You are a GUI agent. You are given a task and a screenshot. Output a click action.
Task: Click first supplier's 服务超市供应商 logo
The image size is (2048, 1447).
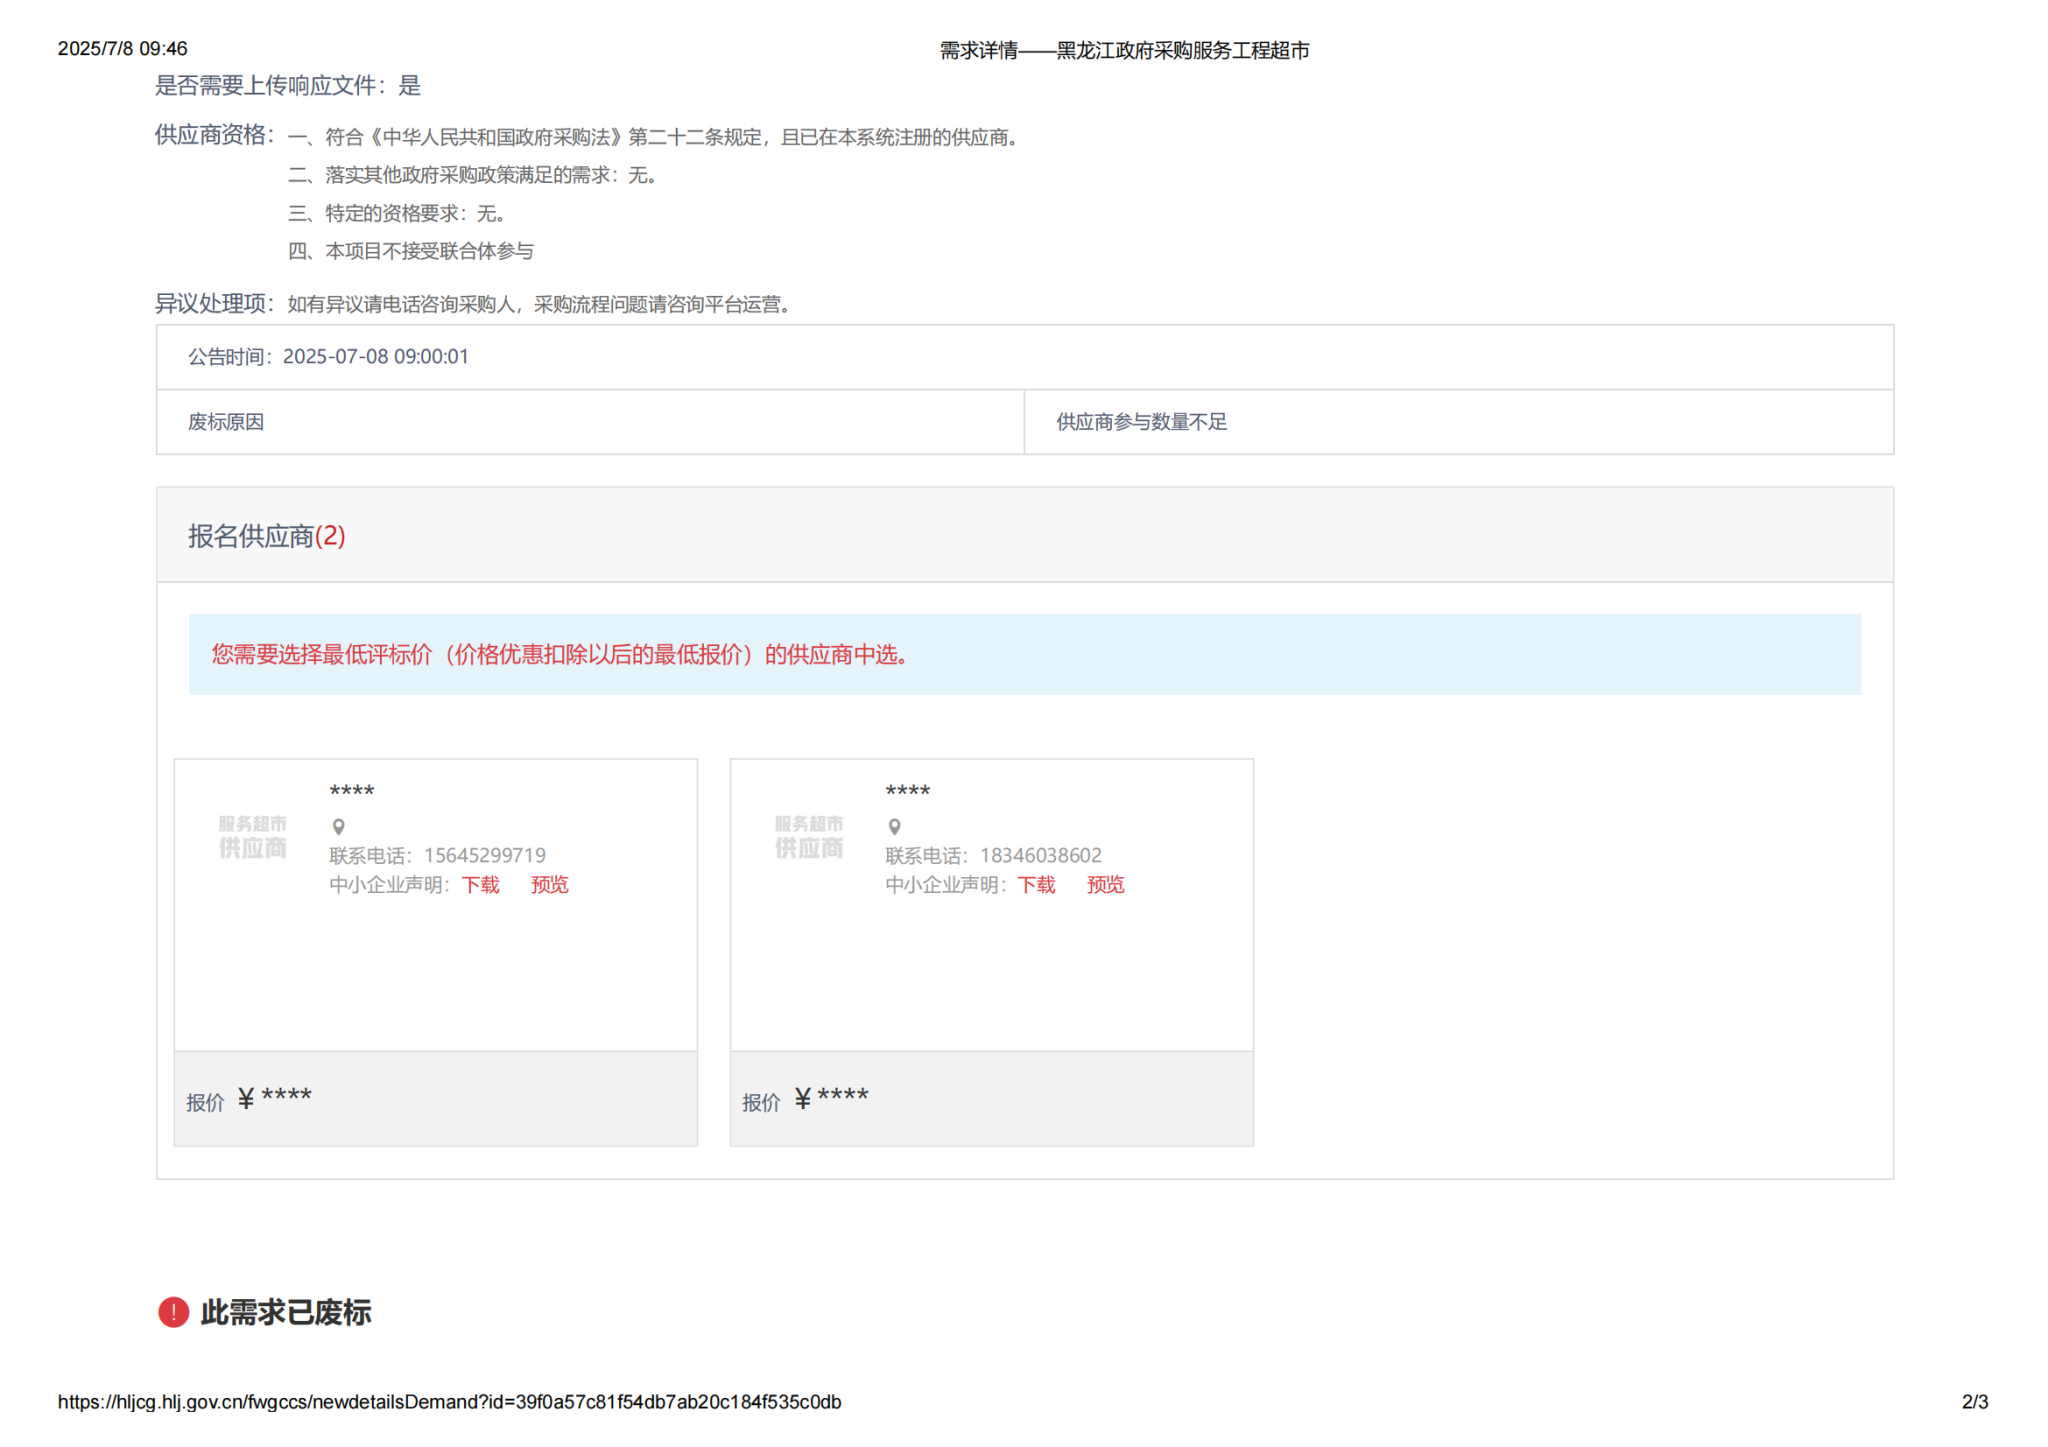click(x=253, y=837)
